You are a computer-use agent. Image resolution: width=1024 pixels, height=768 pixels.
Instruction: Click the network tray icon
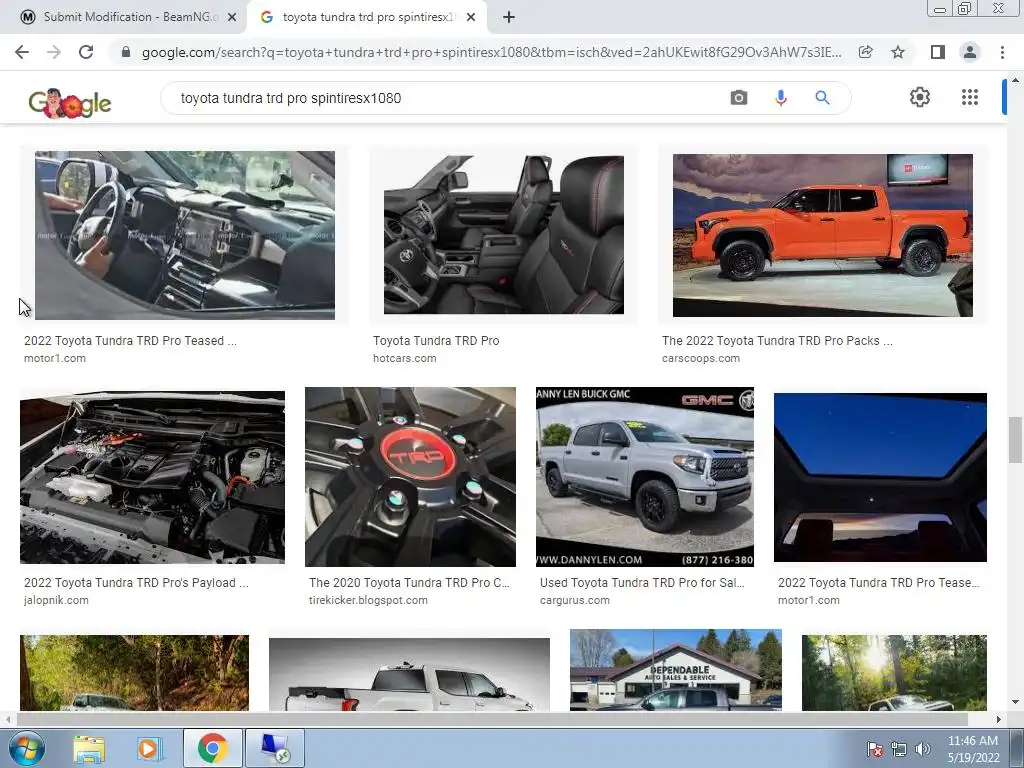[899, 749]
